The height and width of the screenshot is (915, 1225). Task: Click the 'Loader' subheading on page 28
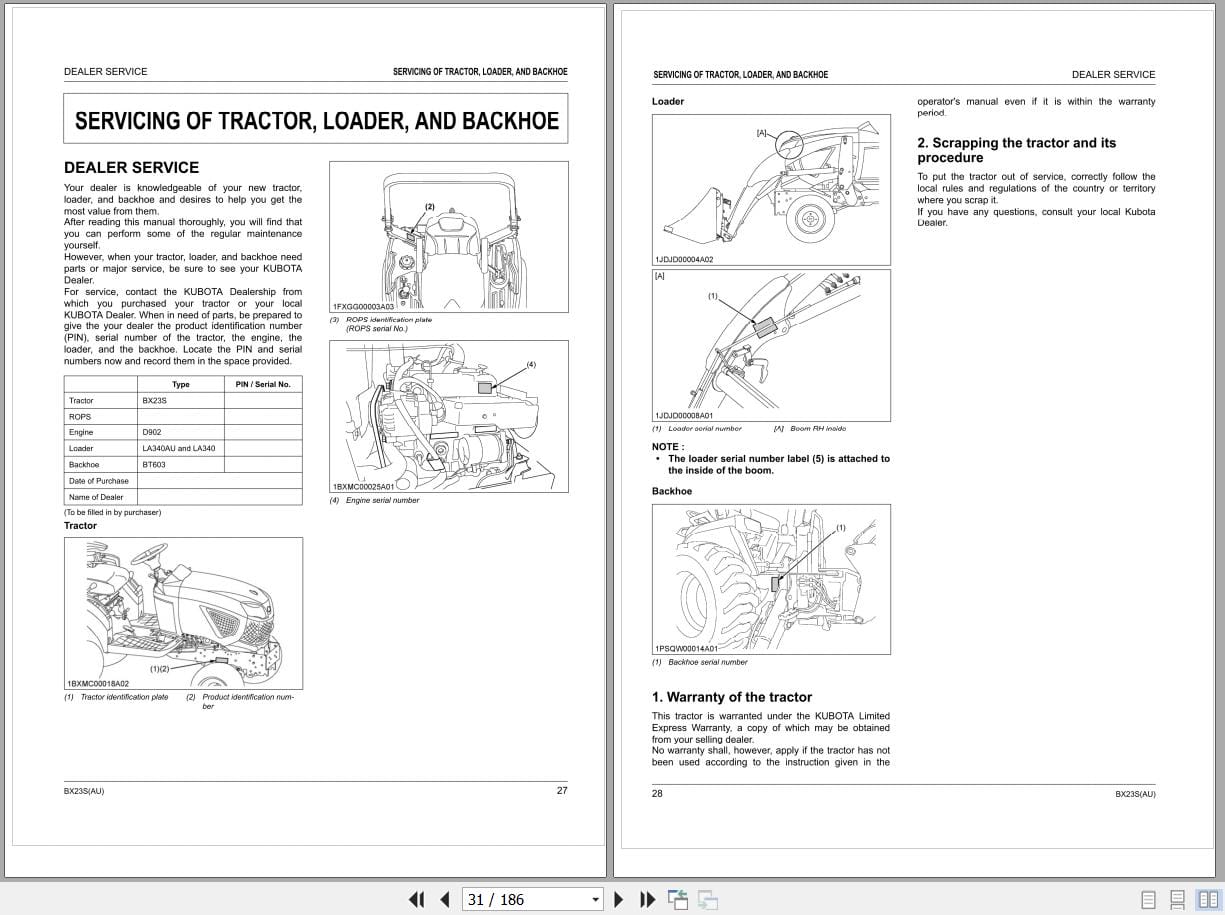[x=668, y=101]
